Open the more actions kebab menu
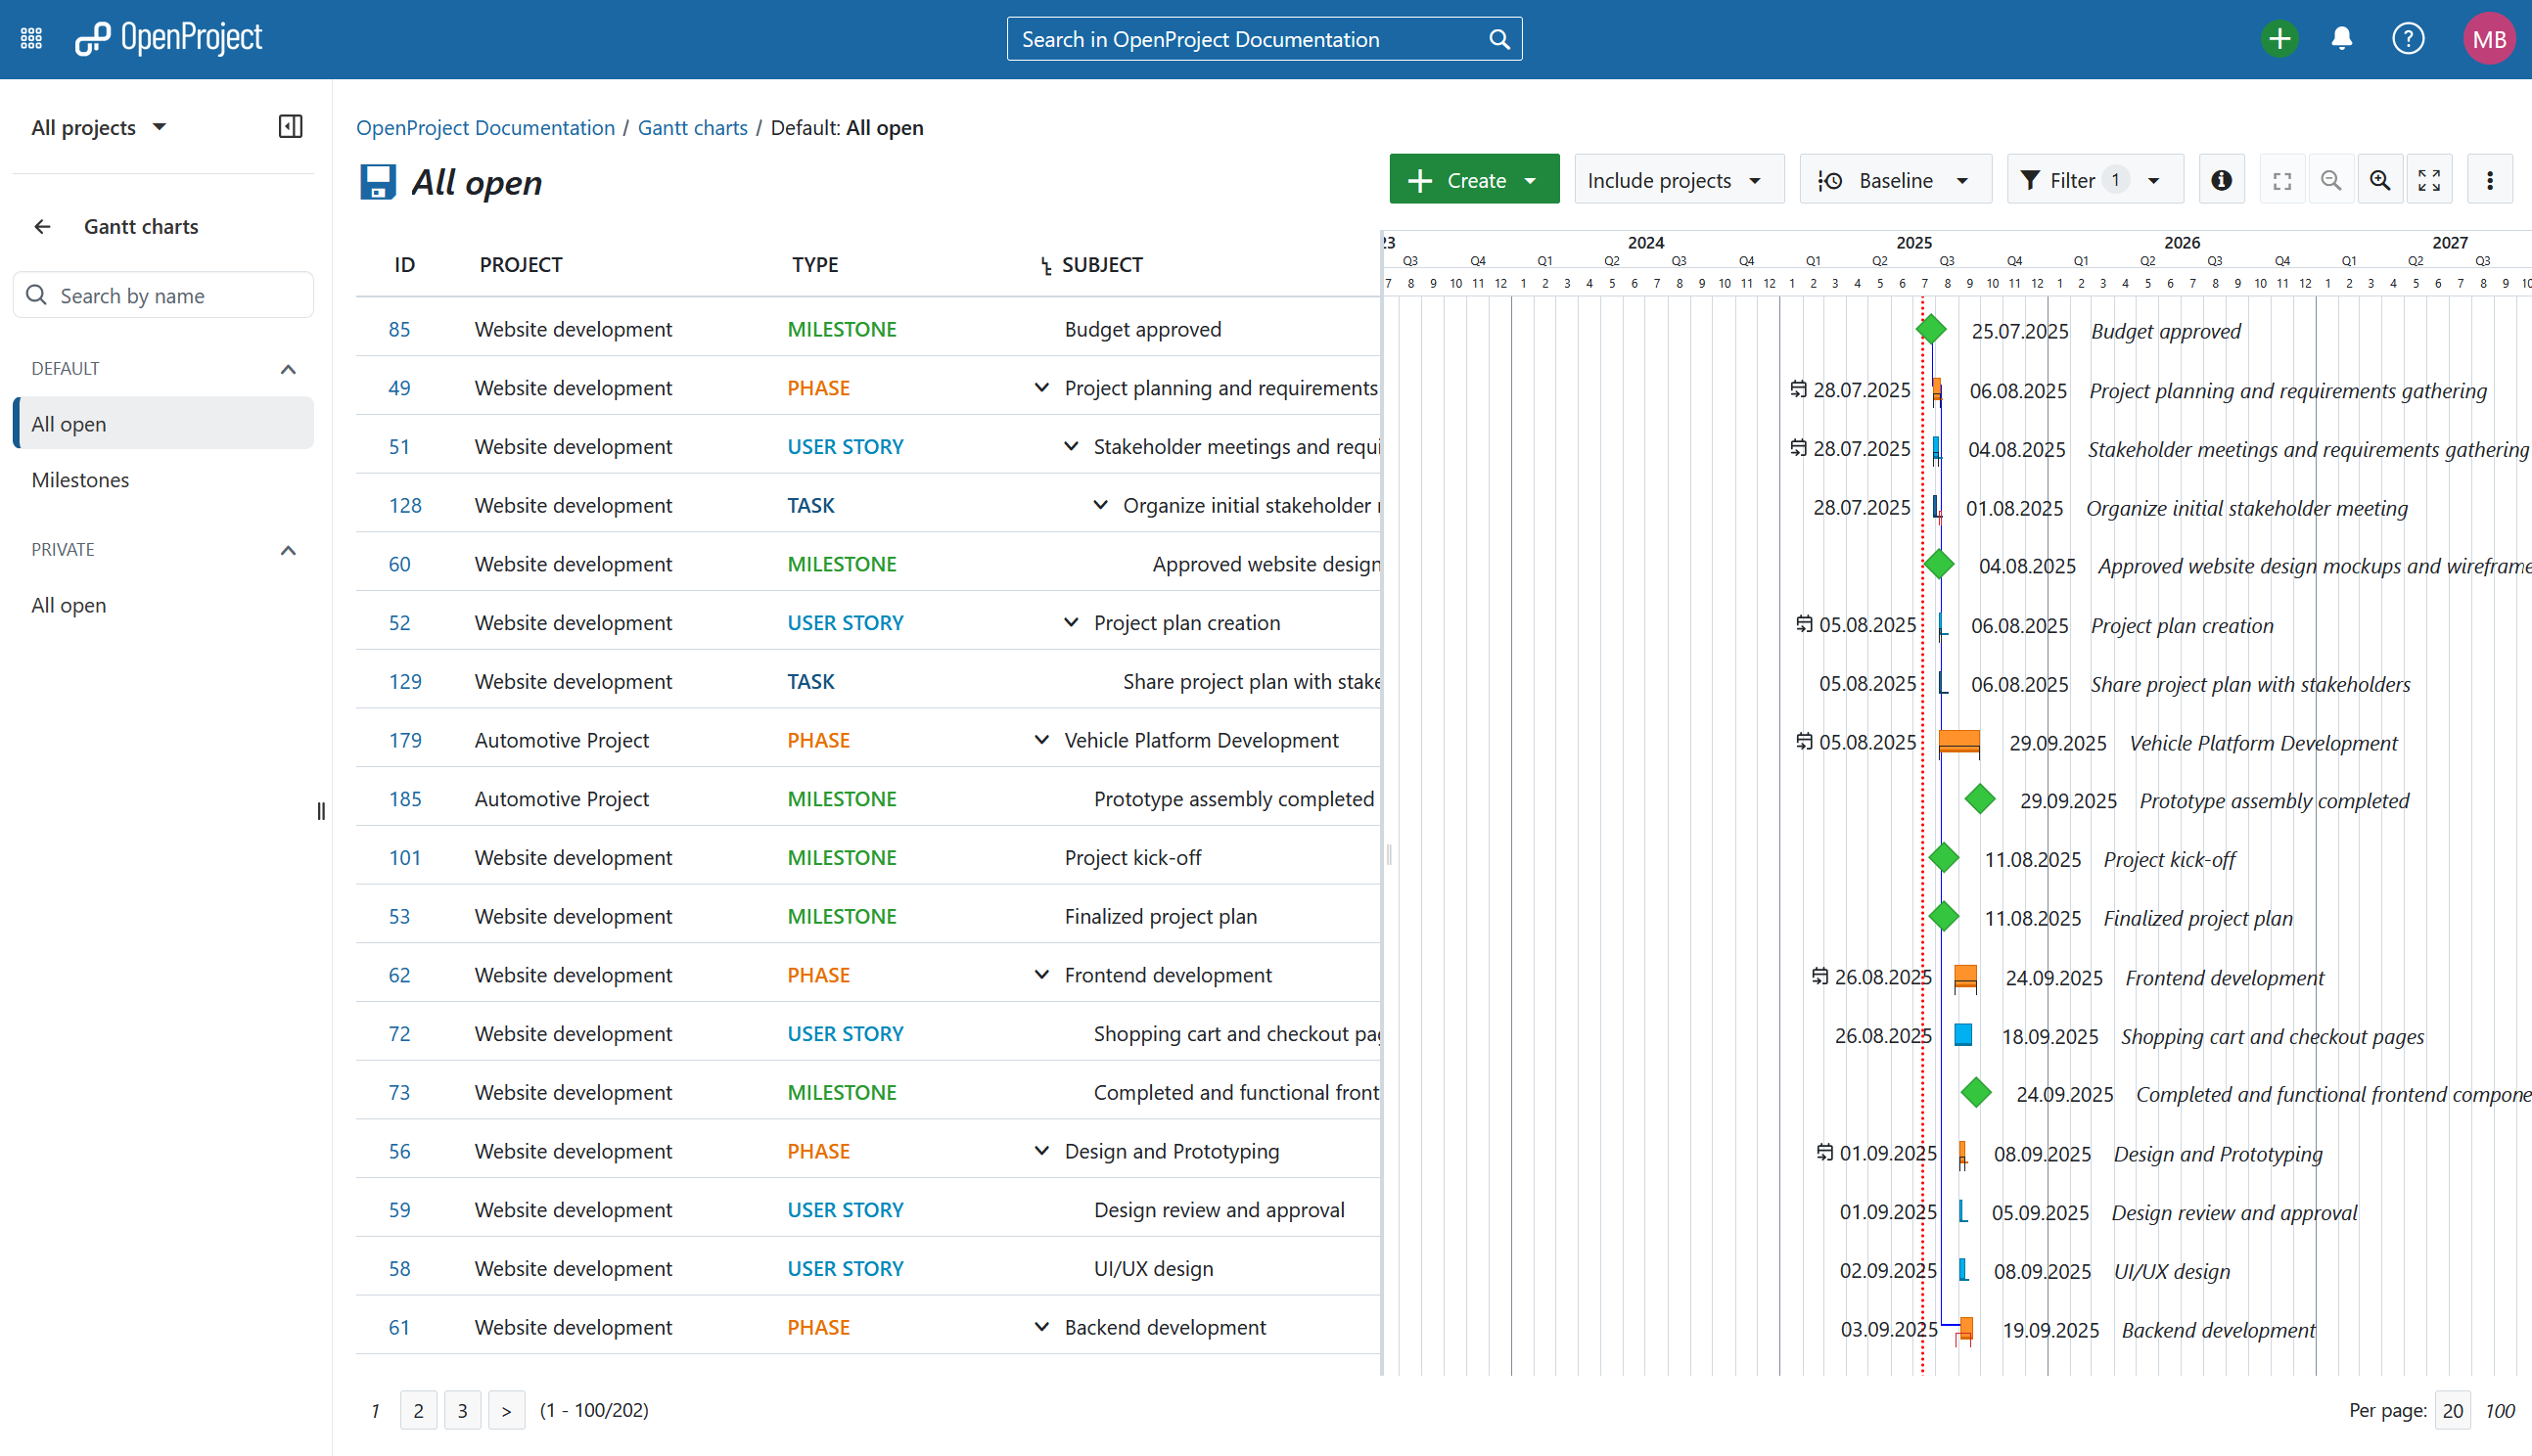 2489,180
